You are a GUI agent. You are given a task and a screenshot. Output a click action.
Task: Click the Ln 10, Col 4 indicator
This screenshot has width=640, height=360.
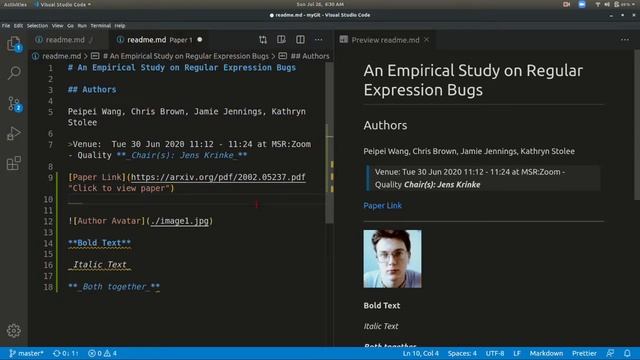420,353
